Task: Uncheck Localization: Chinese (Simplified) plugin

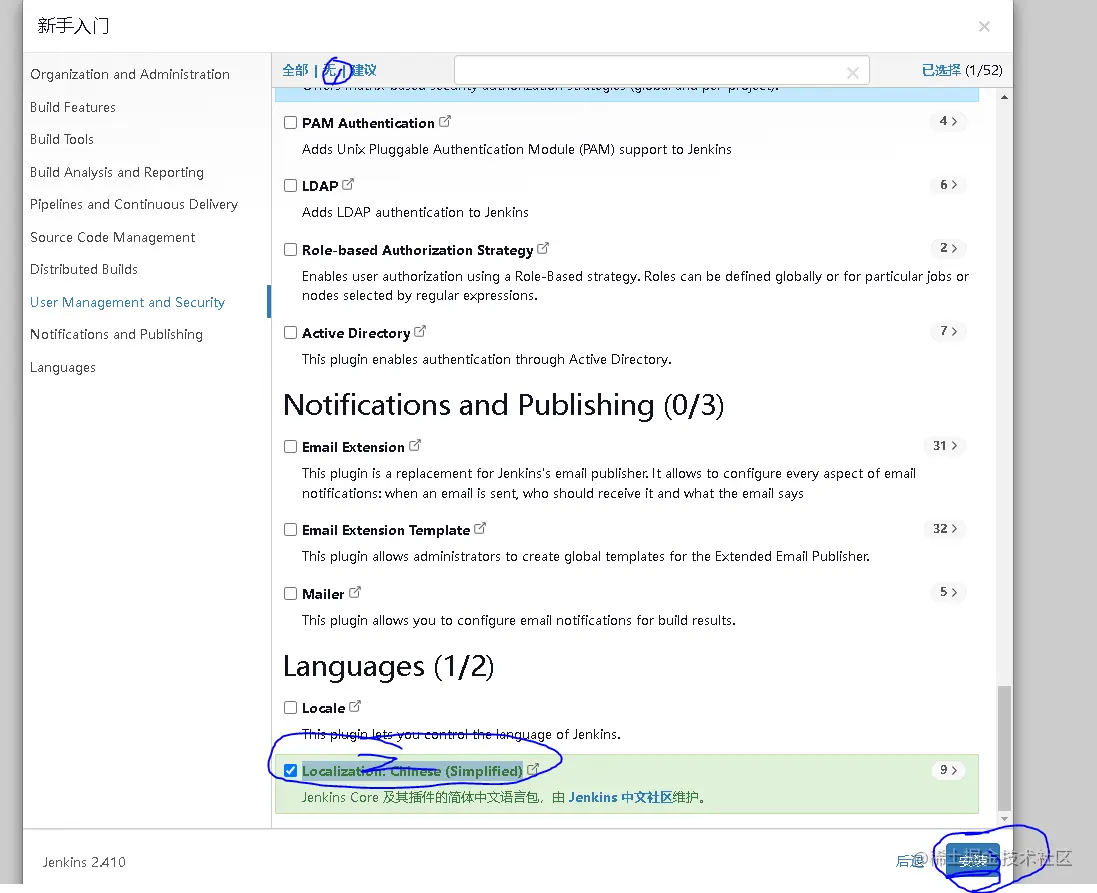Action: [x=290, y=771]
